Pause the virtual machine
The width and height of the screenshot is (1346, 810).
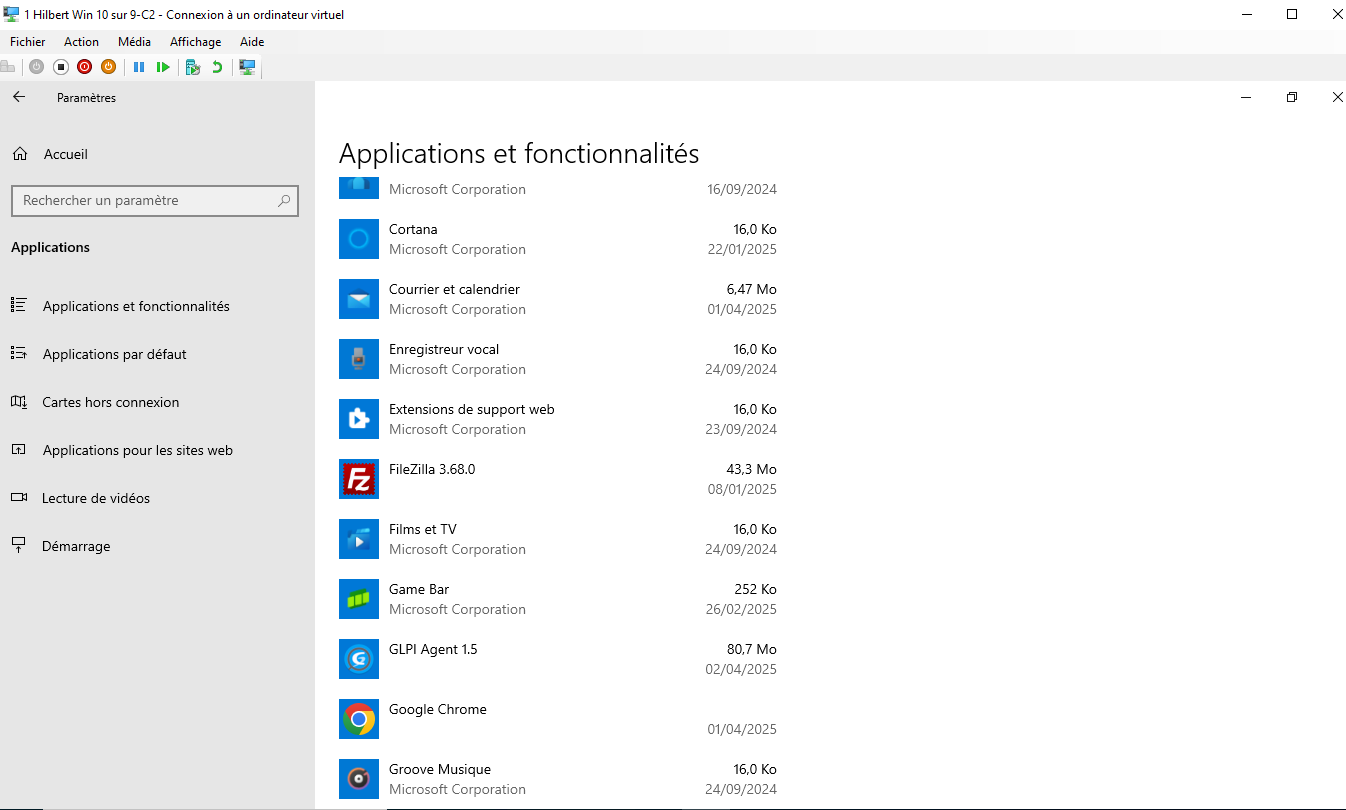click(x=139, y=67)
